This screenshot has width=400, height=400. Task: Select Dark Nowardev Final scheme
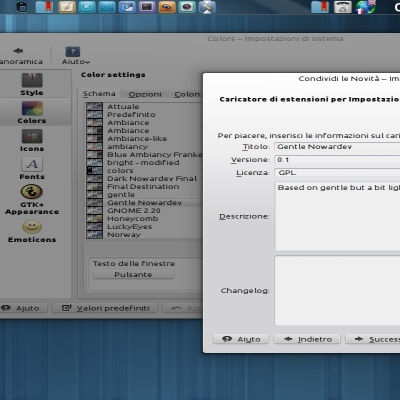pos(144,179)
